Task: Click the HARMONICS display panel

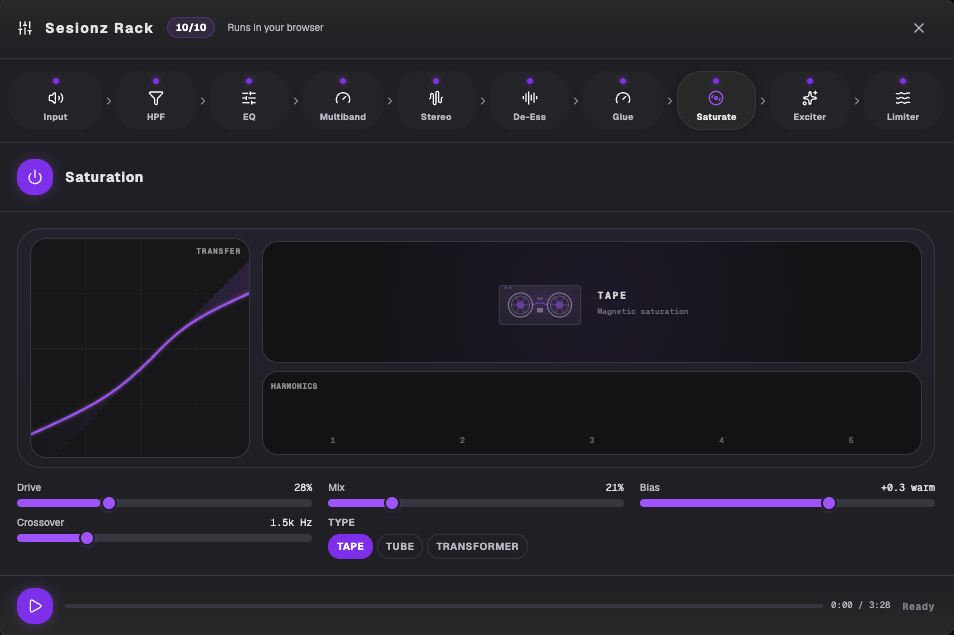Action: [592, 413]
